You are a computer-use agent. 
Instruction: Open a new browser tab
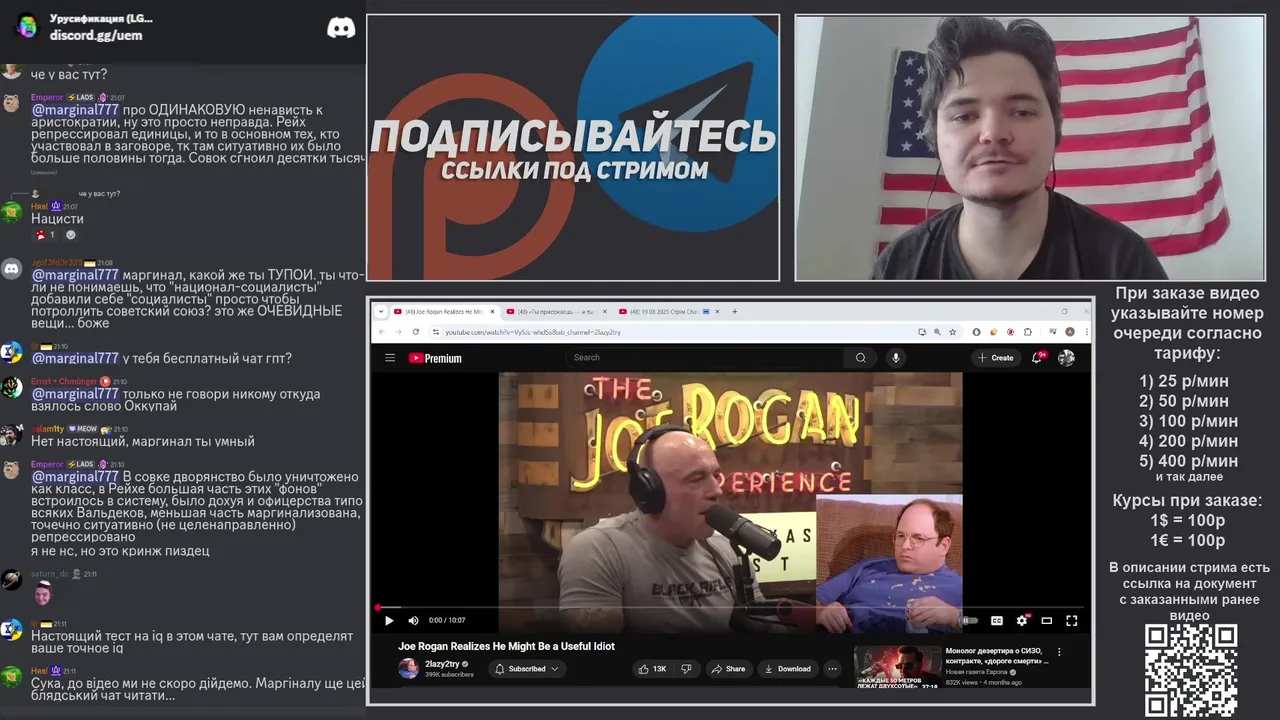(x=735, y=311)
